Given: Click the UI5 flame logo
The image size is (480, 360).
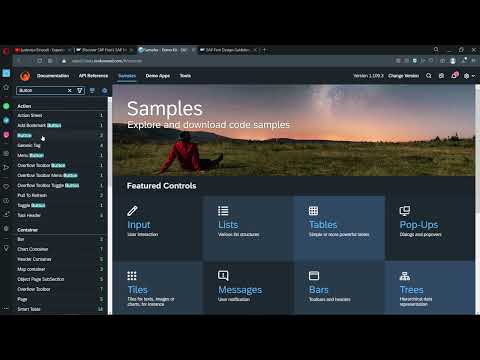Looking at the screenshot, I should point(25,76).
